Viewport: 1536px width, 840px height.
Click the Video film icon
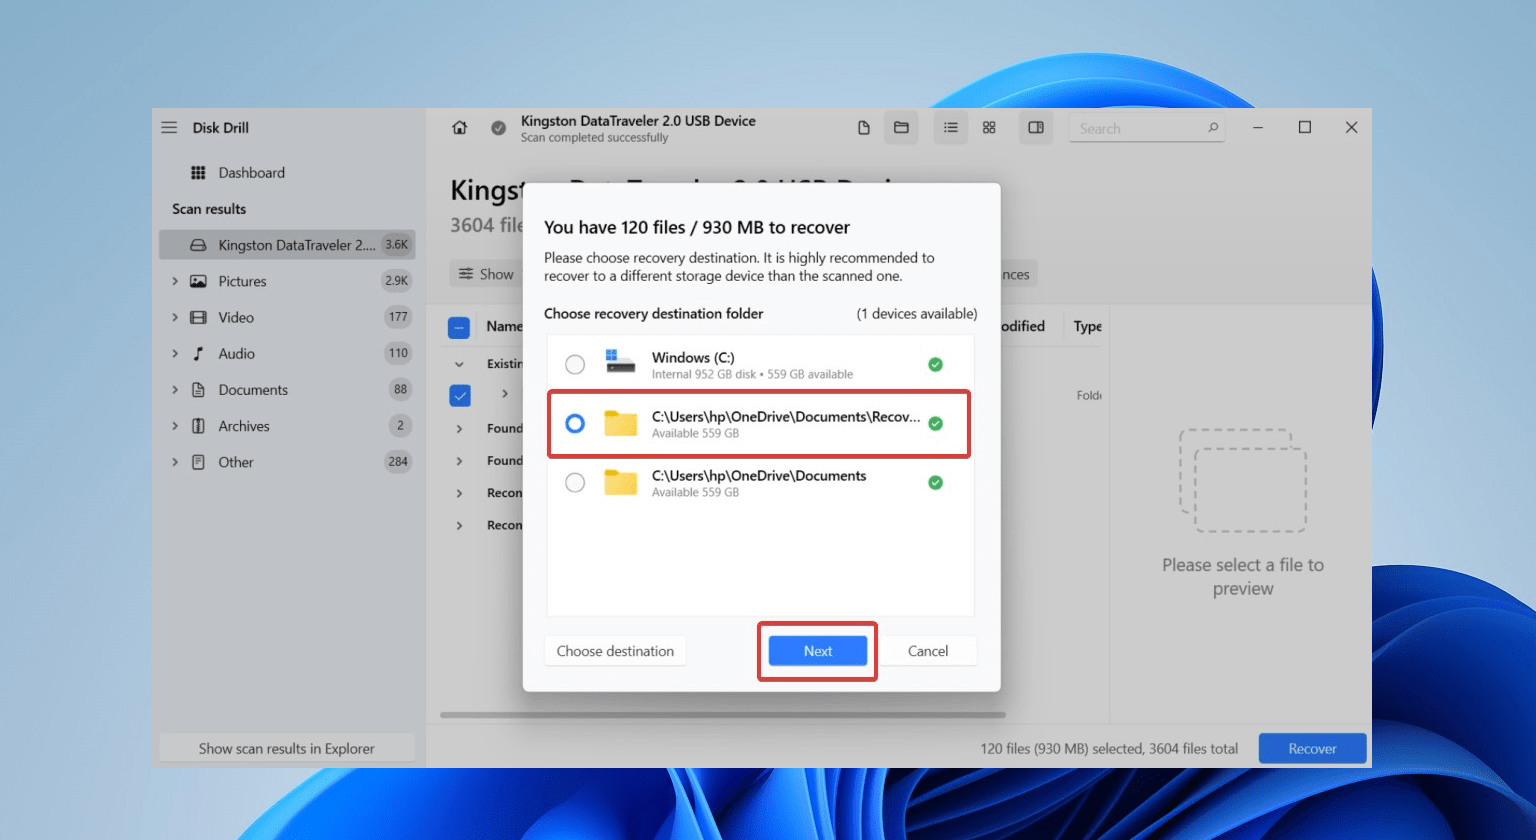(x=198, y=317)
